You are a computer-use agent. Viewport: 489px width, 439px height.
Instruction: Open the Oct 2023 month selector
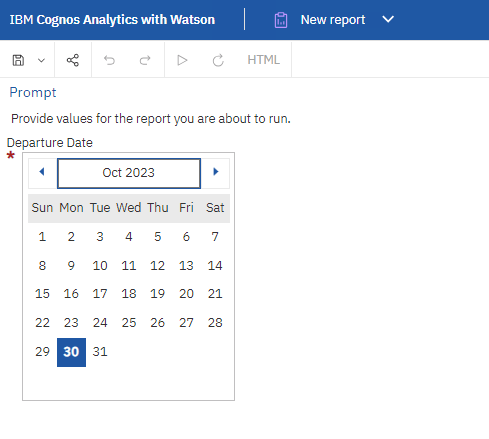point(129,173)
